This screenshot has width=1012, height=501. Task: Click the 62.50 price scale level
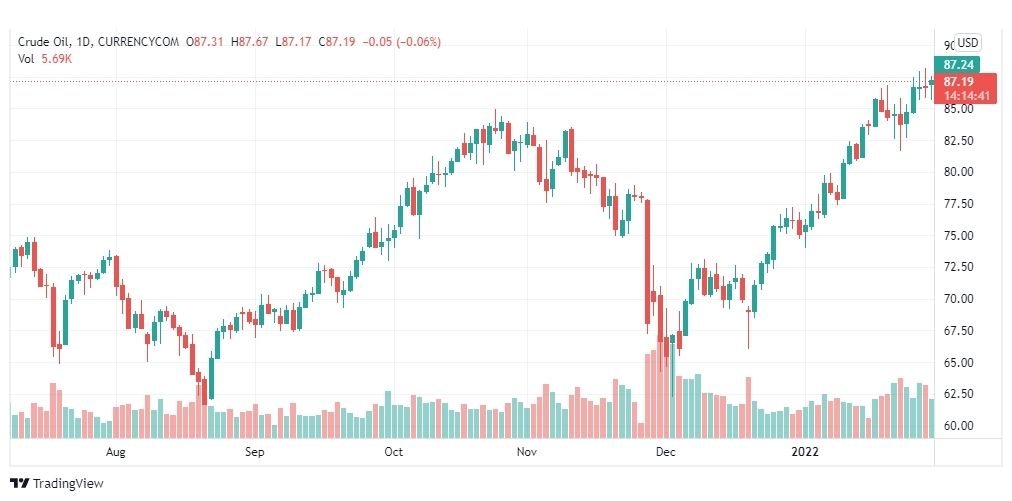point(956,394)
